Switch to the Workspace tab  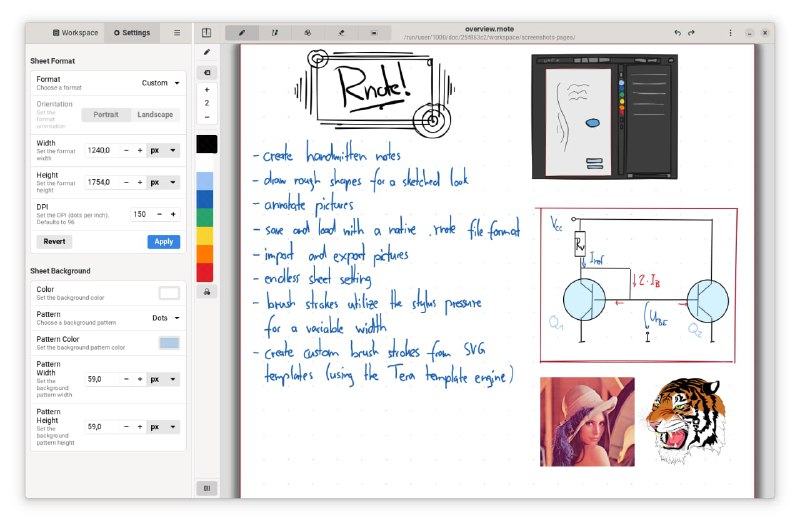76,33
